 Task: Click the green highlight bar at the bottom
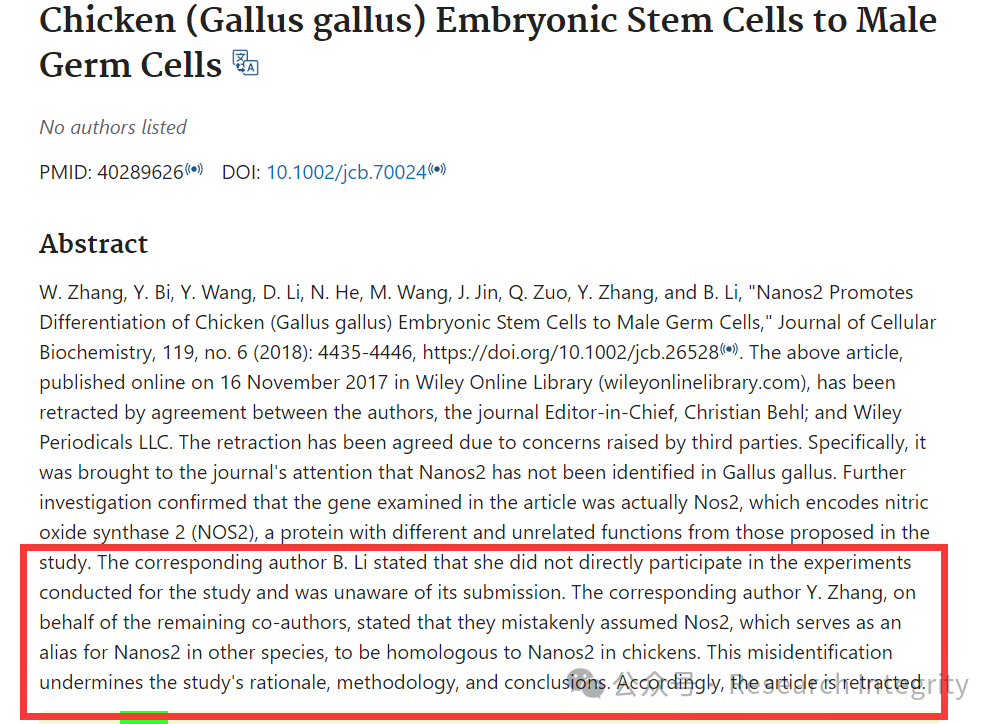coord(144,718)
